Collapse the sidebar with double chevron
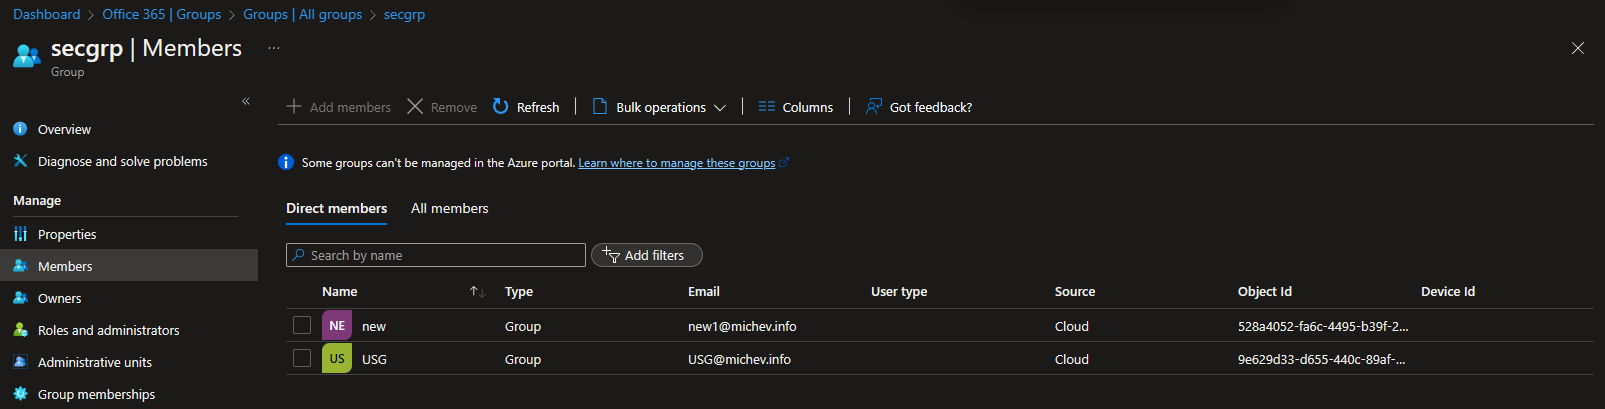Viewport: 1605px width, 409px height. click(x=246, y=101)
